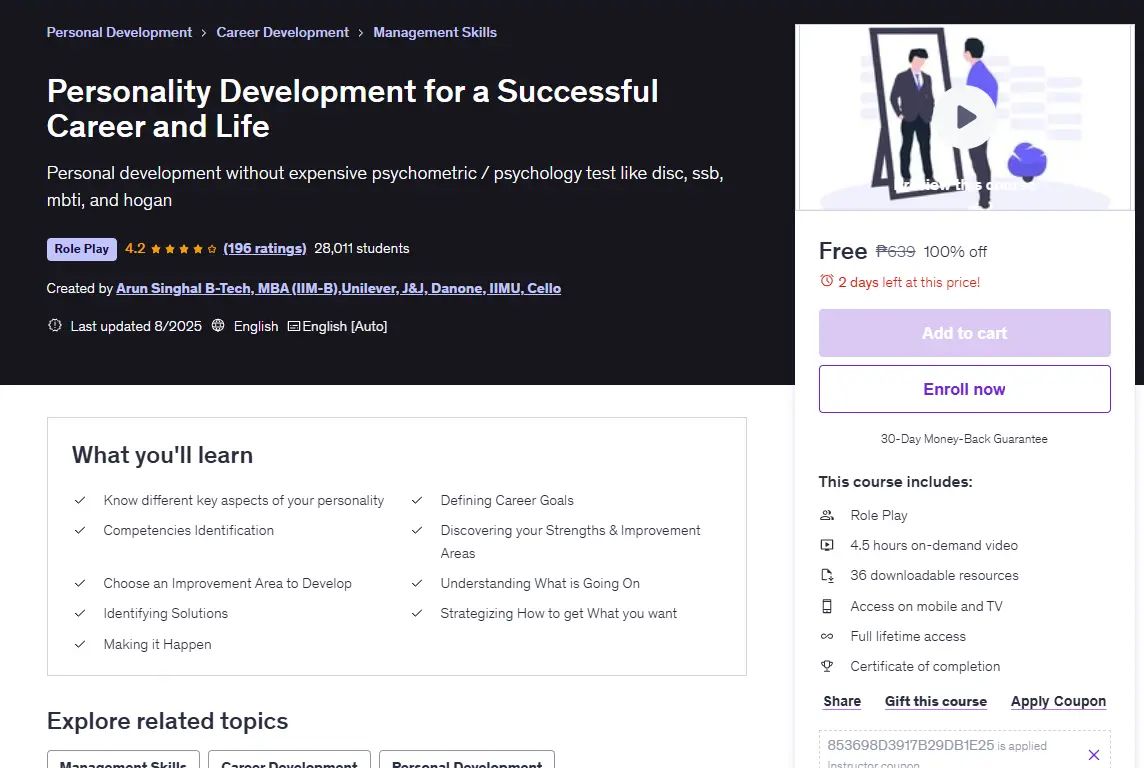This screenshot has height=768, width=1144.
Task: Click the trophy certificate icon
Action: point(827,666)
